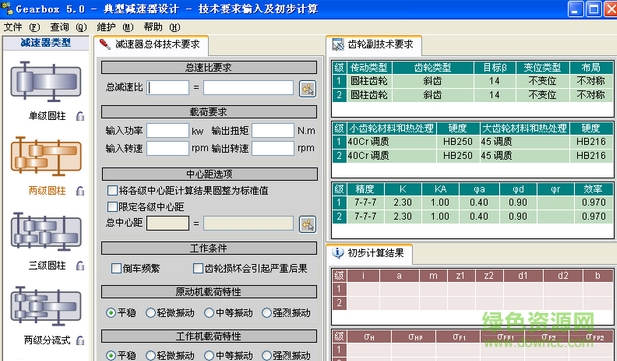Click row 1 φd cell 0.90

click(518, 203)
